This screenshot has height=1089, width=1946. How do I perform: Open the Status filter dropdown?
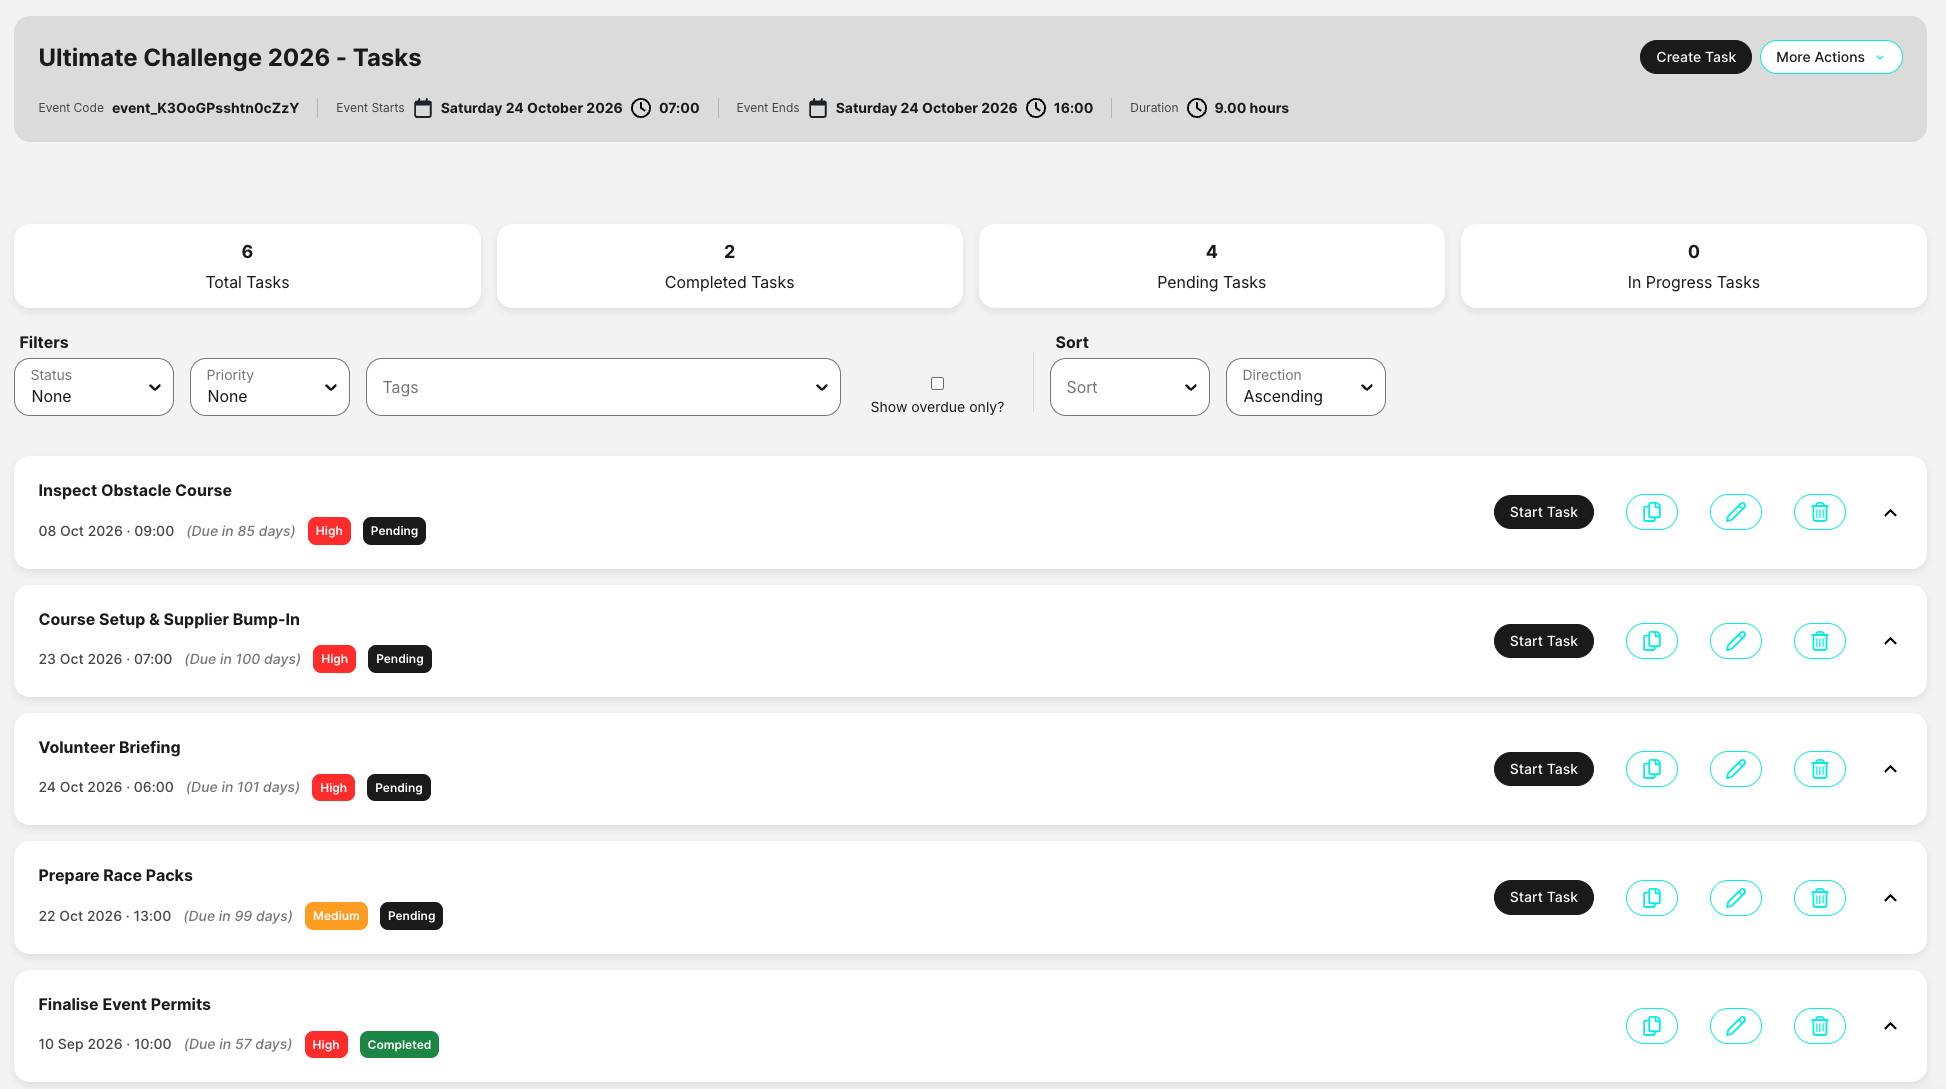coord(94,387)
